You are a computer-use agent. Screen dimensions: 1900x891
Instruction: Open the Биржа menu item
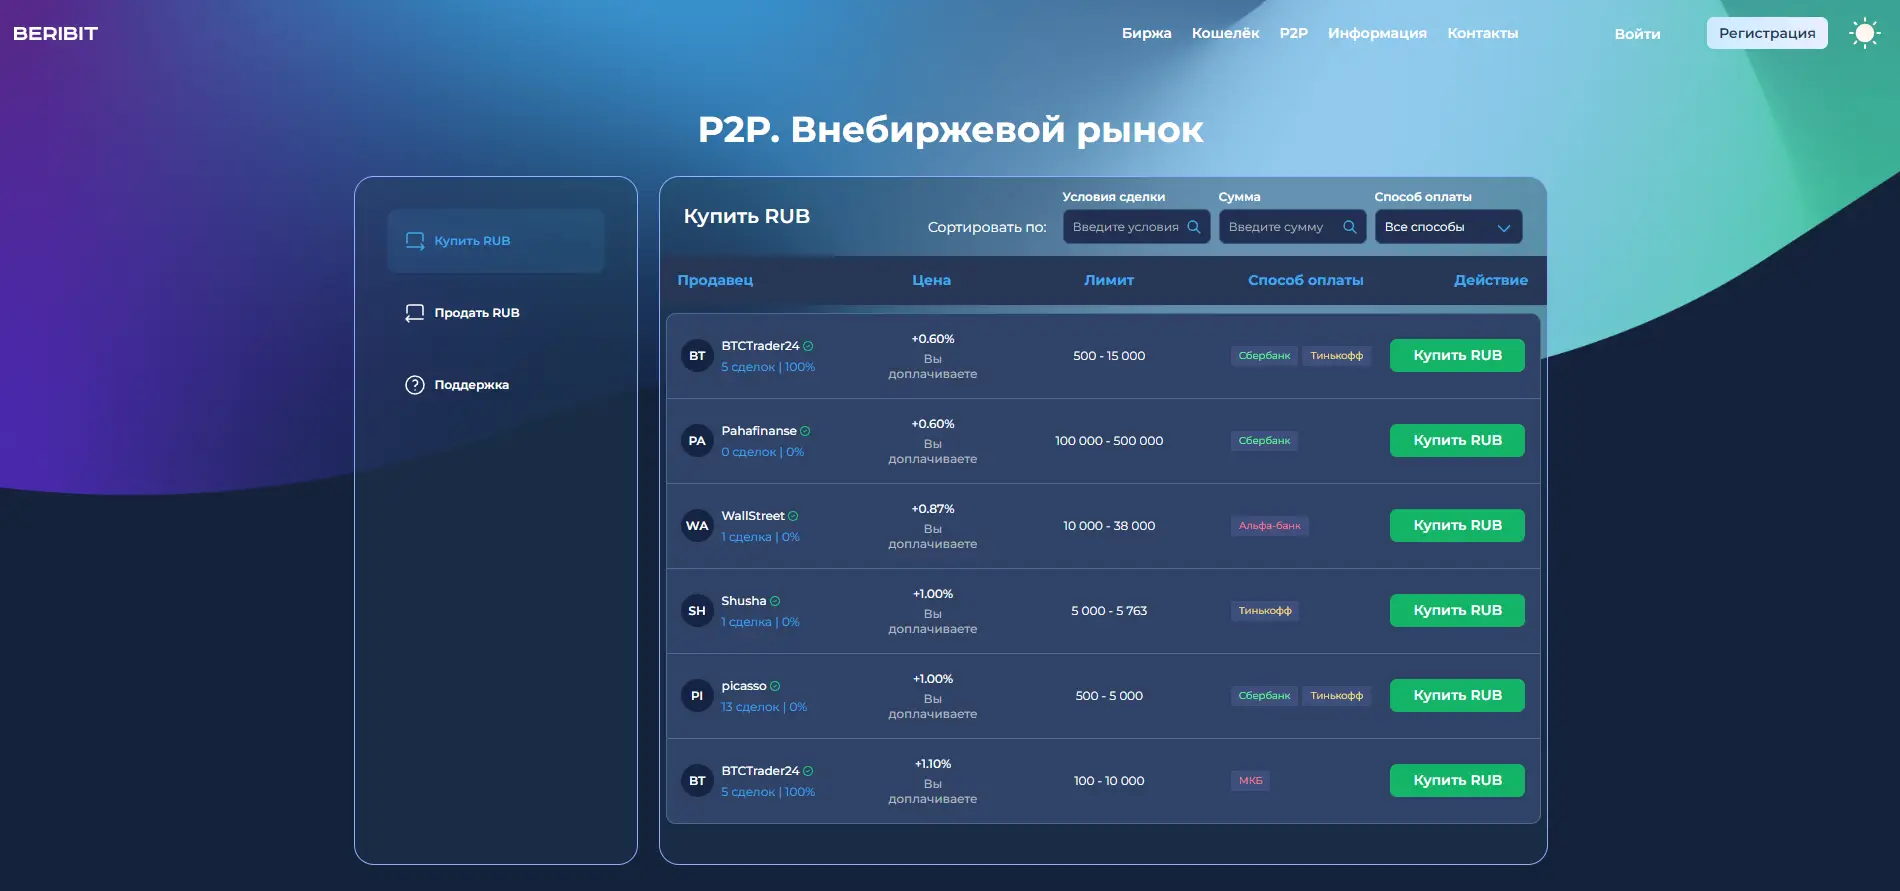(1146, 33)
